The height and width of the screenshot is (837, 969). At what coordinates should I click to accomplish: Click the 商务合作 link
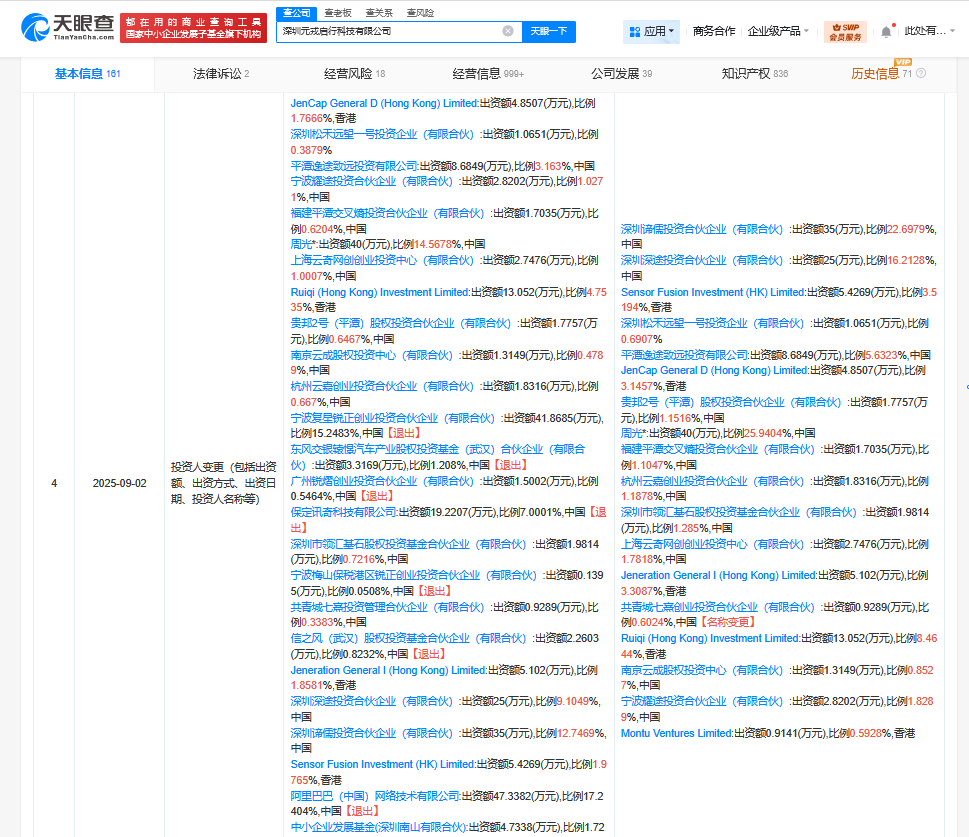[716, 31]
